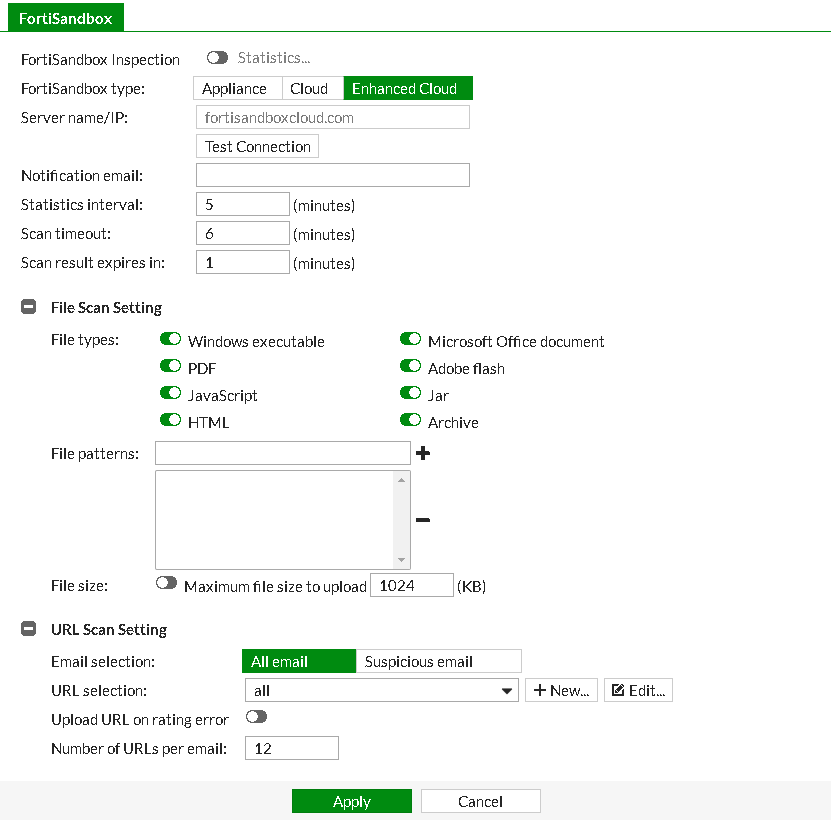Viewport: 831px width, 820px height.
Task: Select the Cloud FortiSandbox type
Action: coord(311,88)
